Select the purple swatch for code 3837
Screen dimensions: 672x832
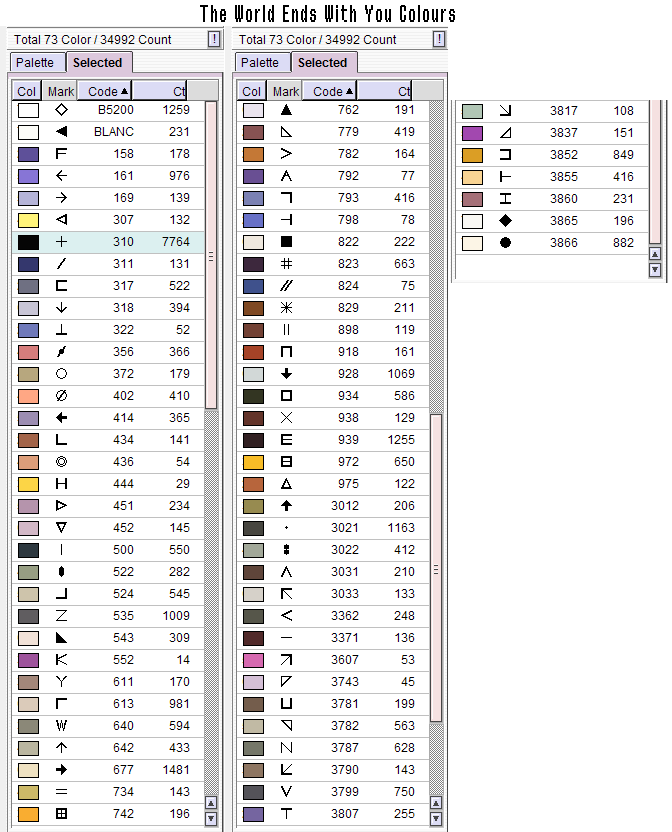[472, 133]
